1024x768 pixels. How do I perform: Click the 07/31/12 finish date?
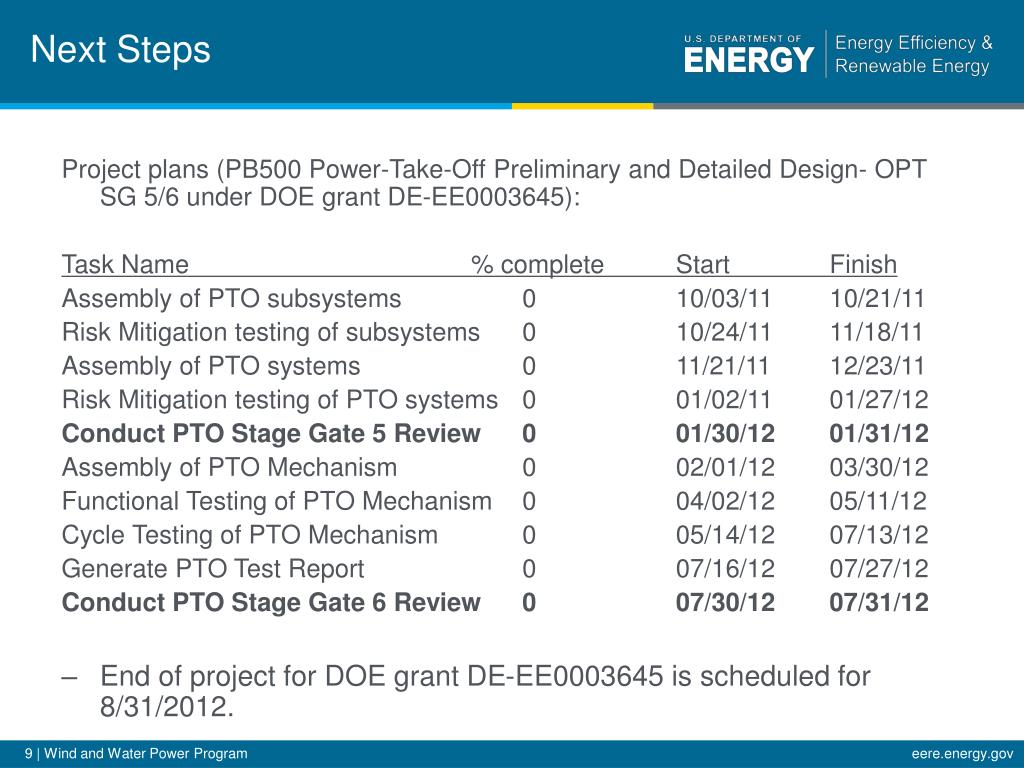point(878,602)
